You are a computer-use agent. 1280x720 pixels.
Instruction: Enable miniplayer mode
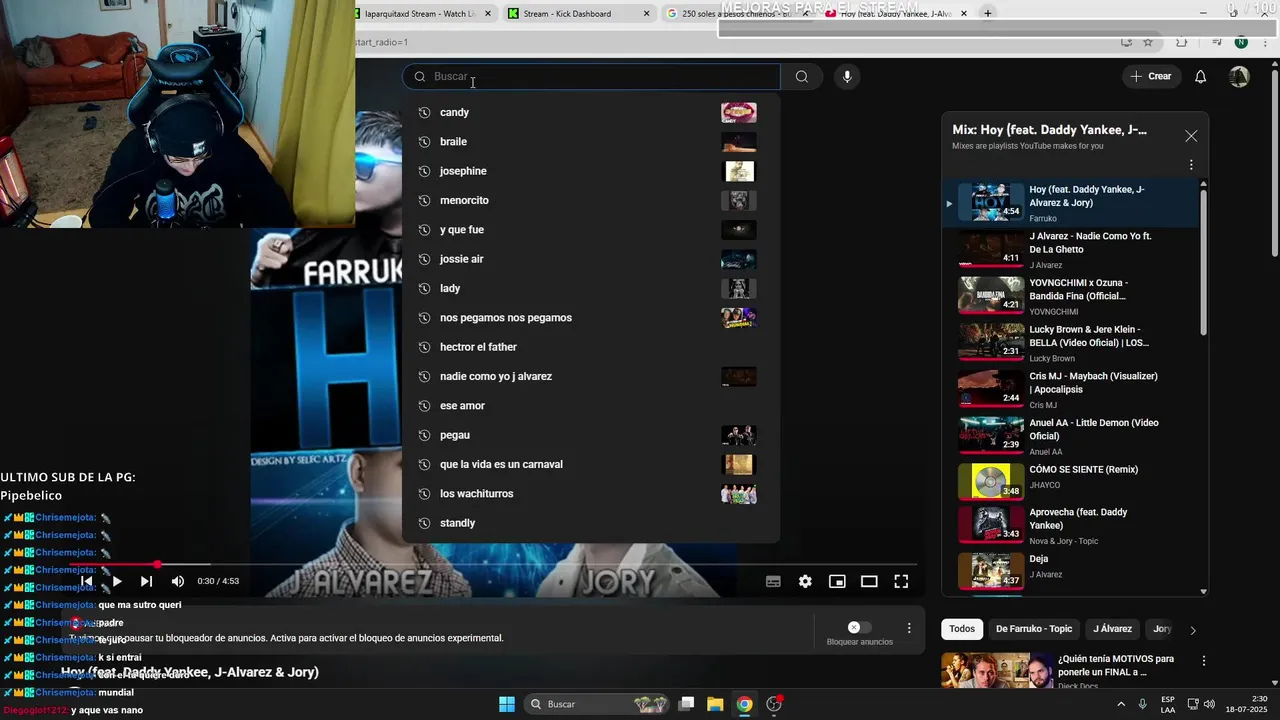837,581
